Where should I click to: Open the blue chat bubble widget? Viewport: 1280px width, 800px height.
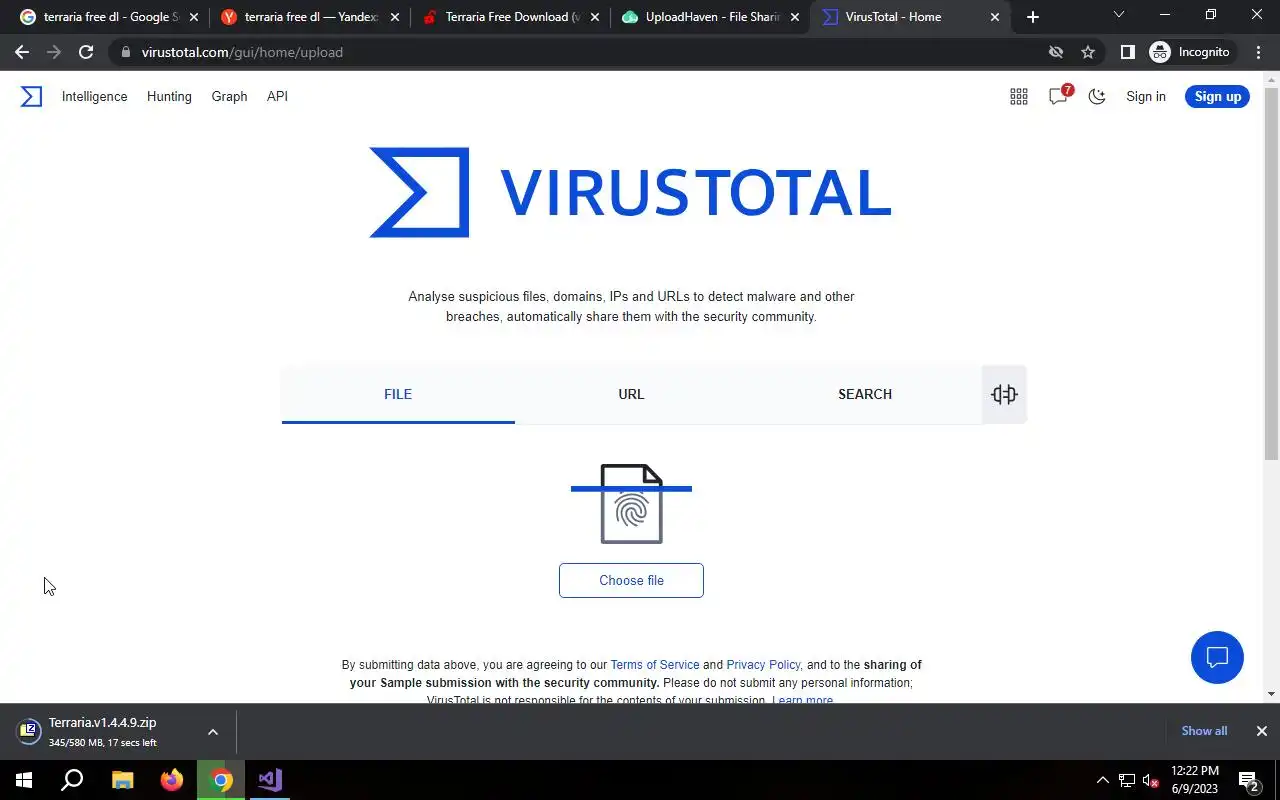pyautogui.click(x=1217, y=657)
